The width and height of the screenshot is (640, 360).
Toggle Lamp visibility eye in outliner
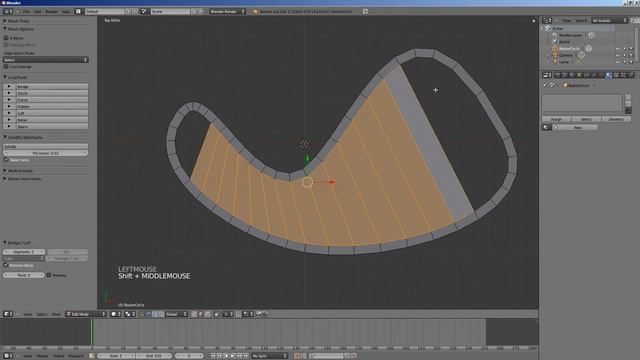click(618, 62)
